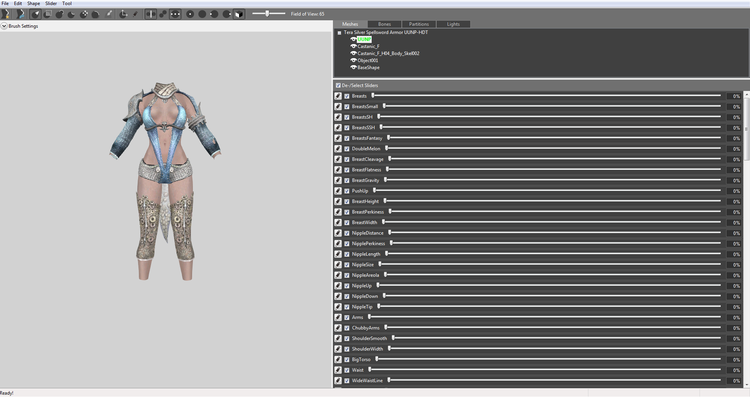
Task: Open the Tool menu
Action: click(67, 3)
